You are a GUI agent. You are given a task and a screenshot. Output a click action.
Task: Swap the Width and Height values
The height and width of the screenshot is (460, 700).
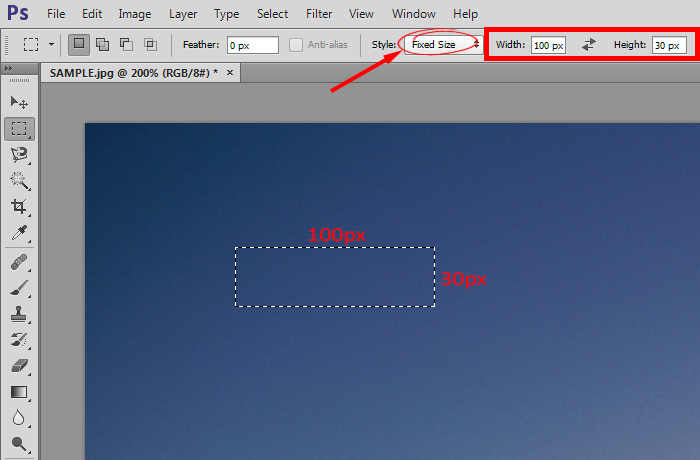[589, 45]
